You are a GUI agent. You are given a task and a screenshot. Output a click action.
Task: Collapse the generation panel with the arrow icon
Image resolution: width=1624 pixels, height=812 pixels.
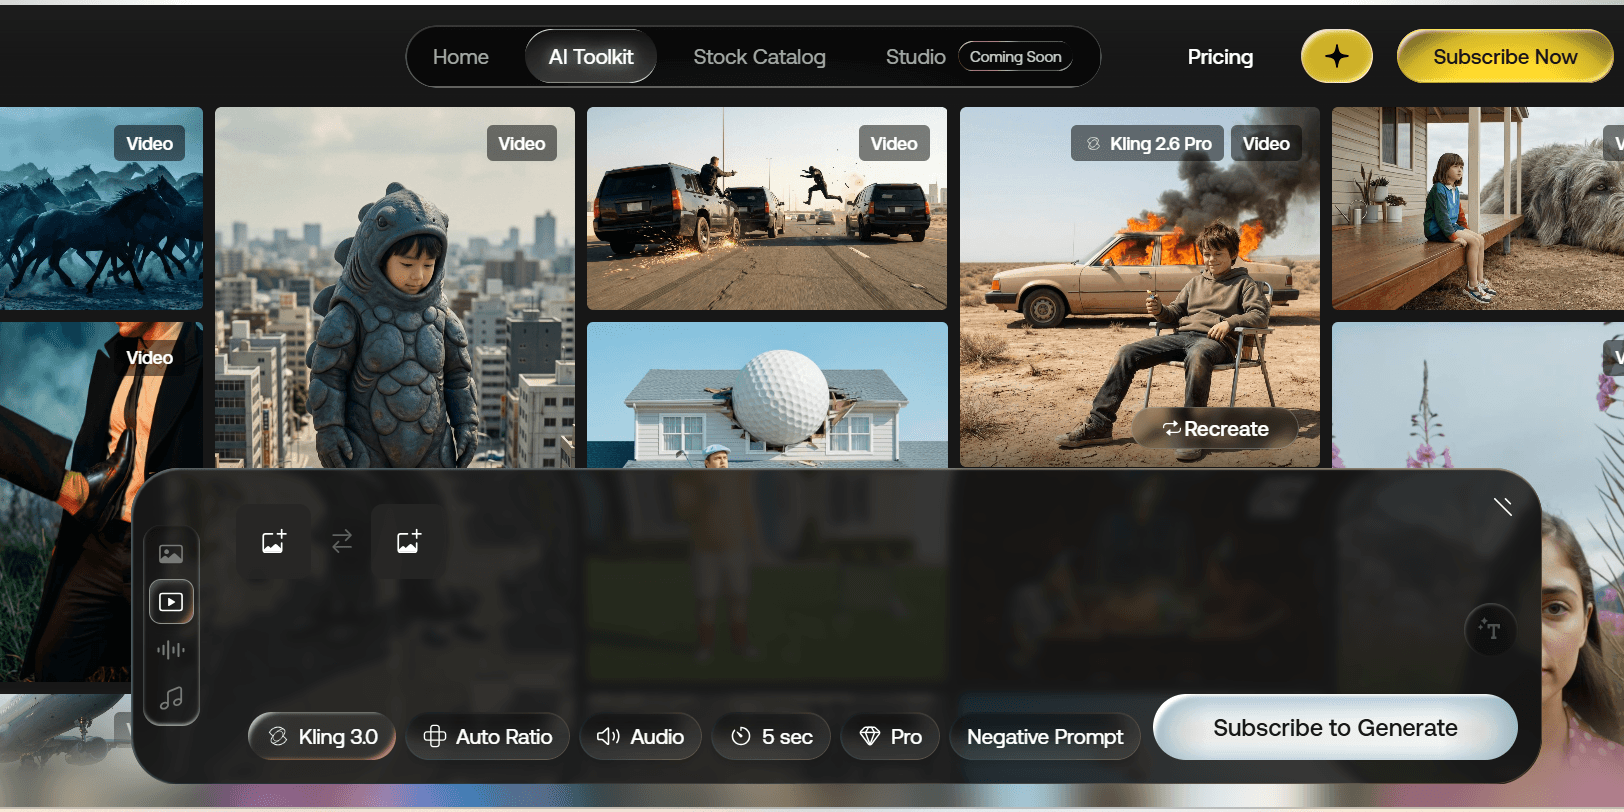pos(1502,507)
